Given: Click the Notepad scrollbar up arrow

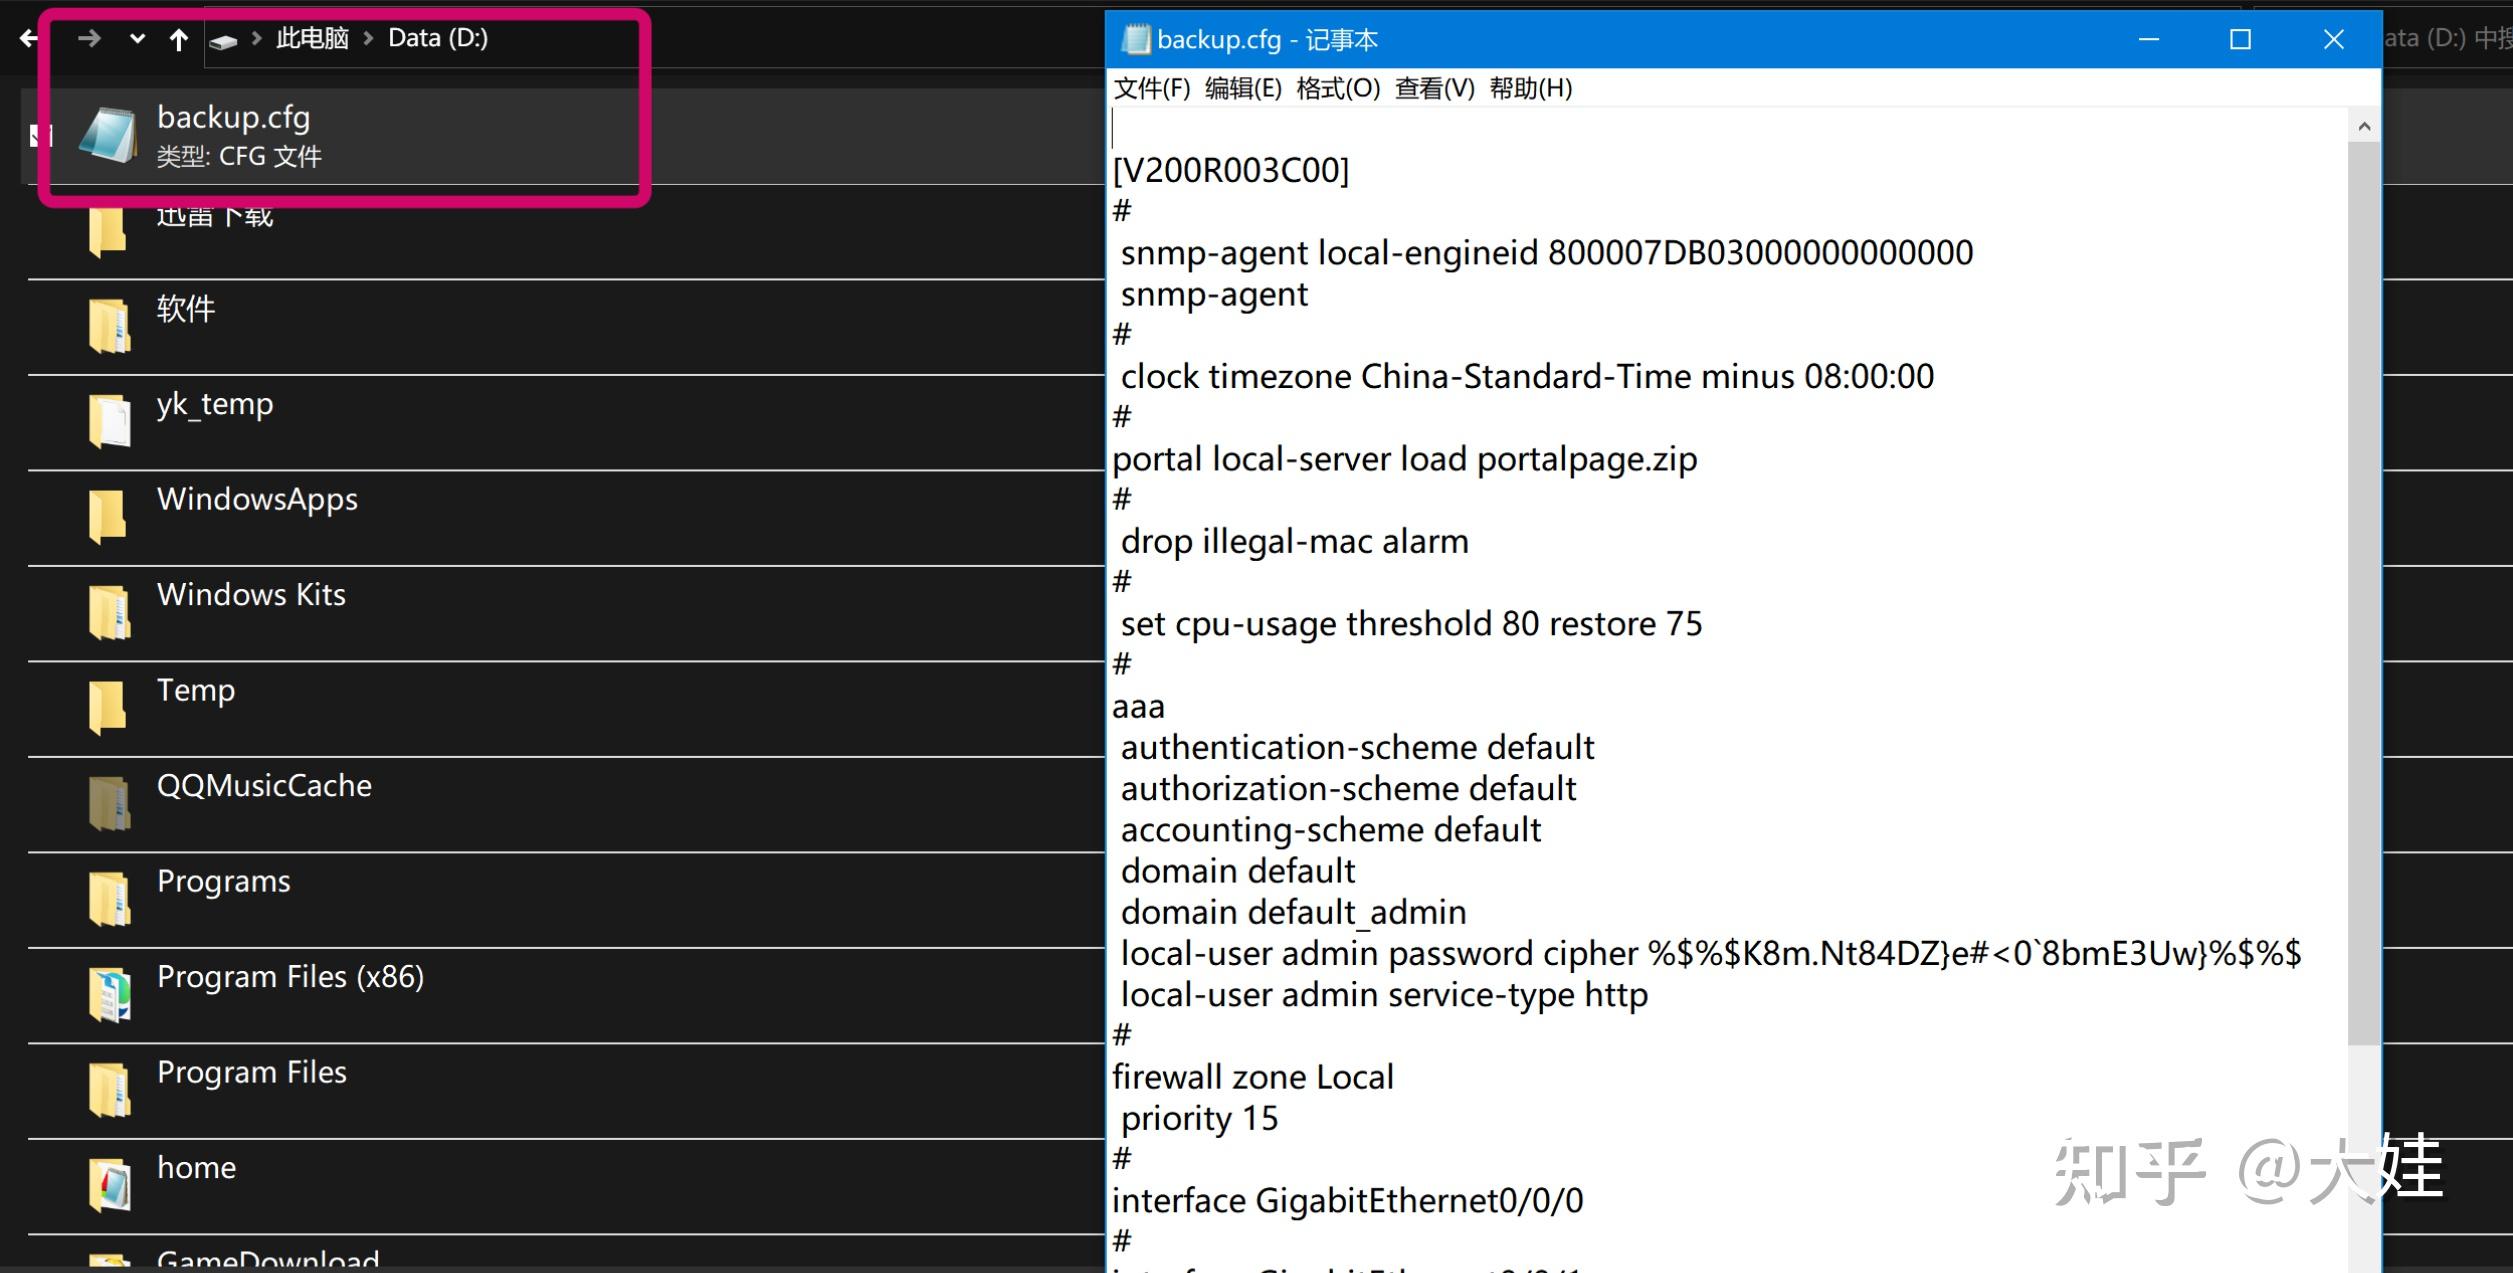Looking at the screenshot, I should pos(2364,126).
